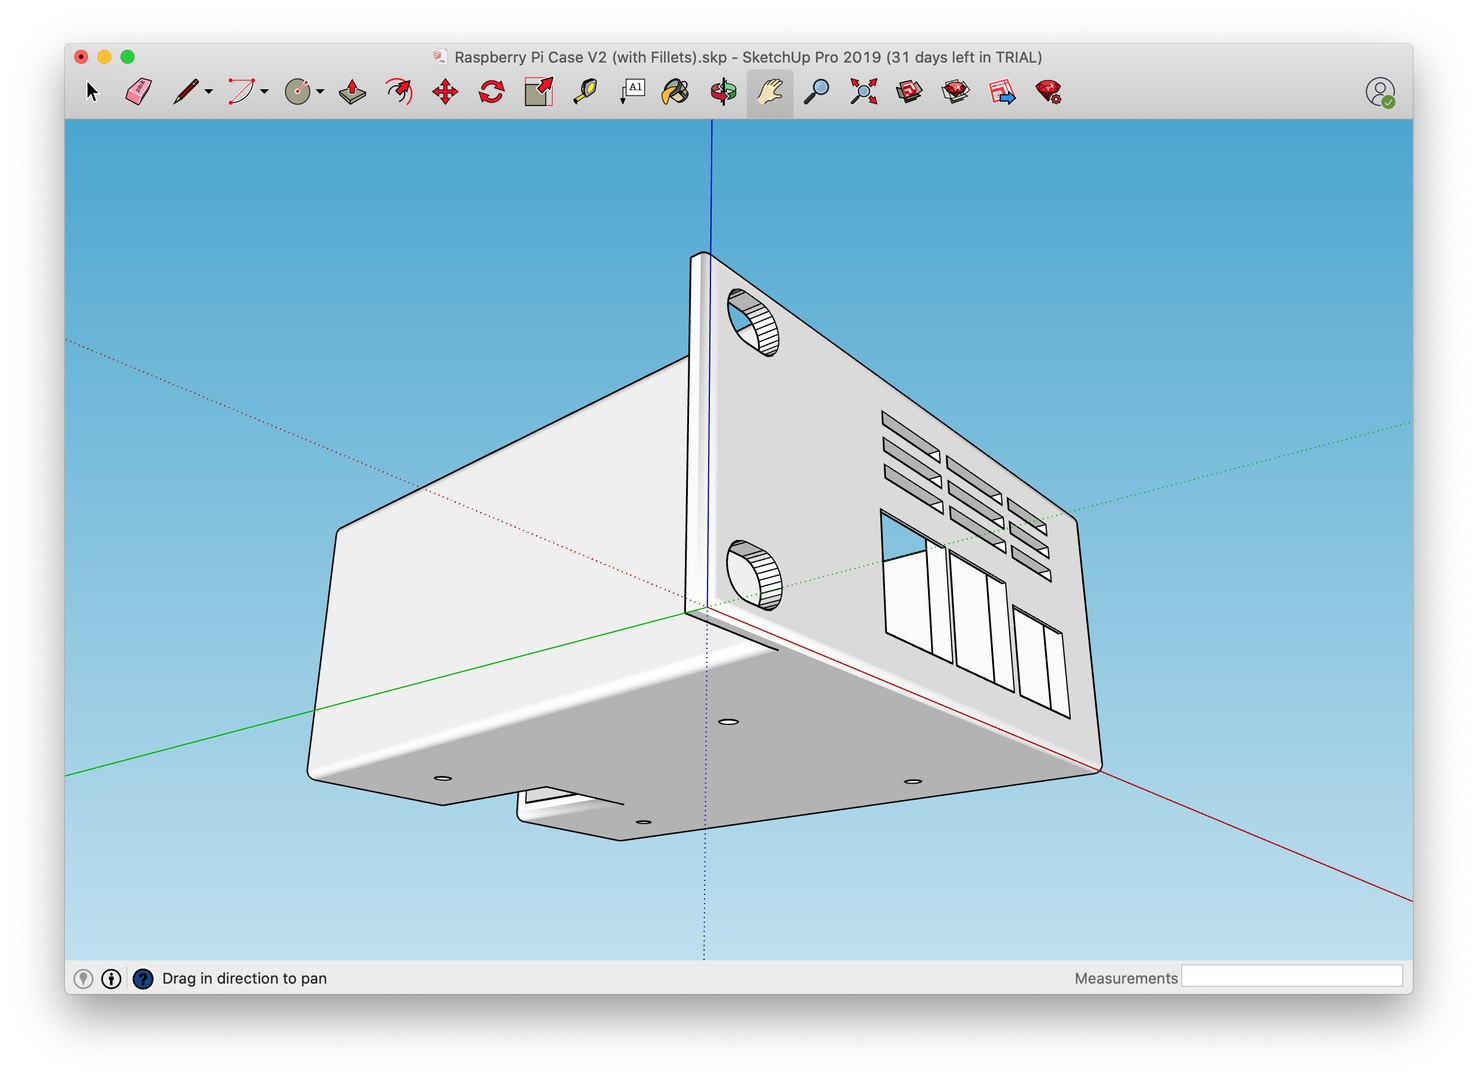Choose the Eraser tool

pyautogui.click(x=139, y=92)
